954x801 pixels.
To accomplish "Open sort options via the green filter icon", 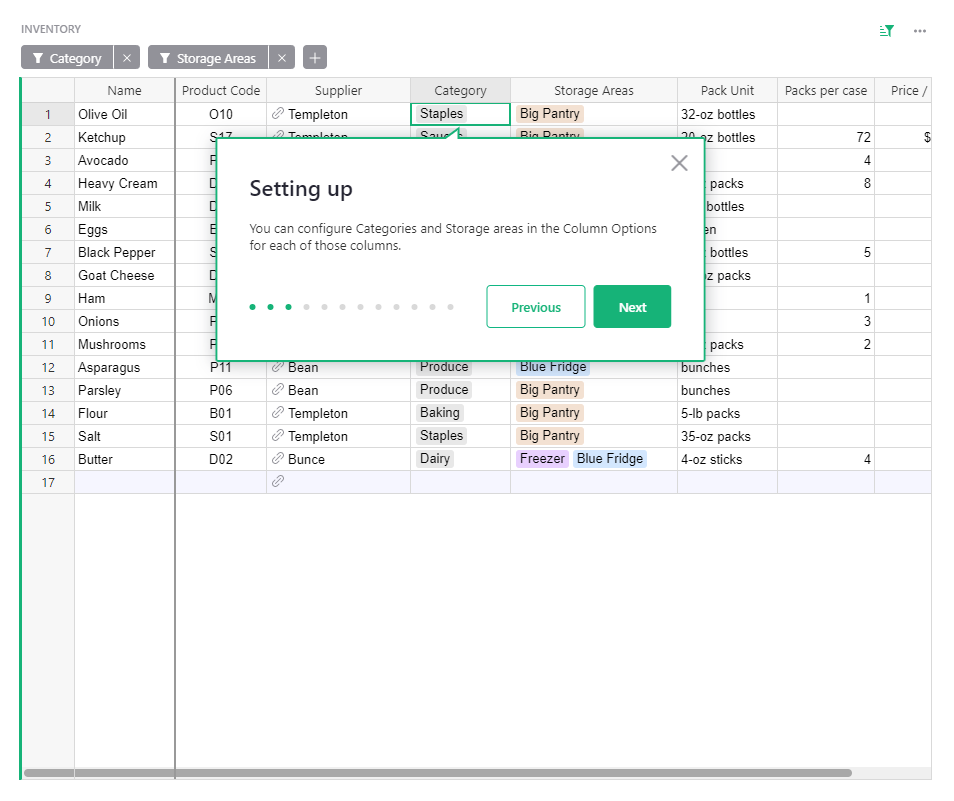I will (x=885, y=30).
